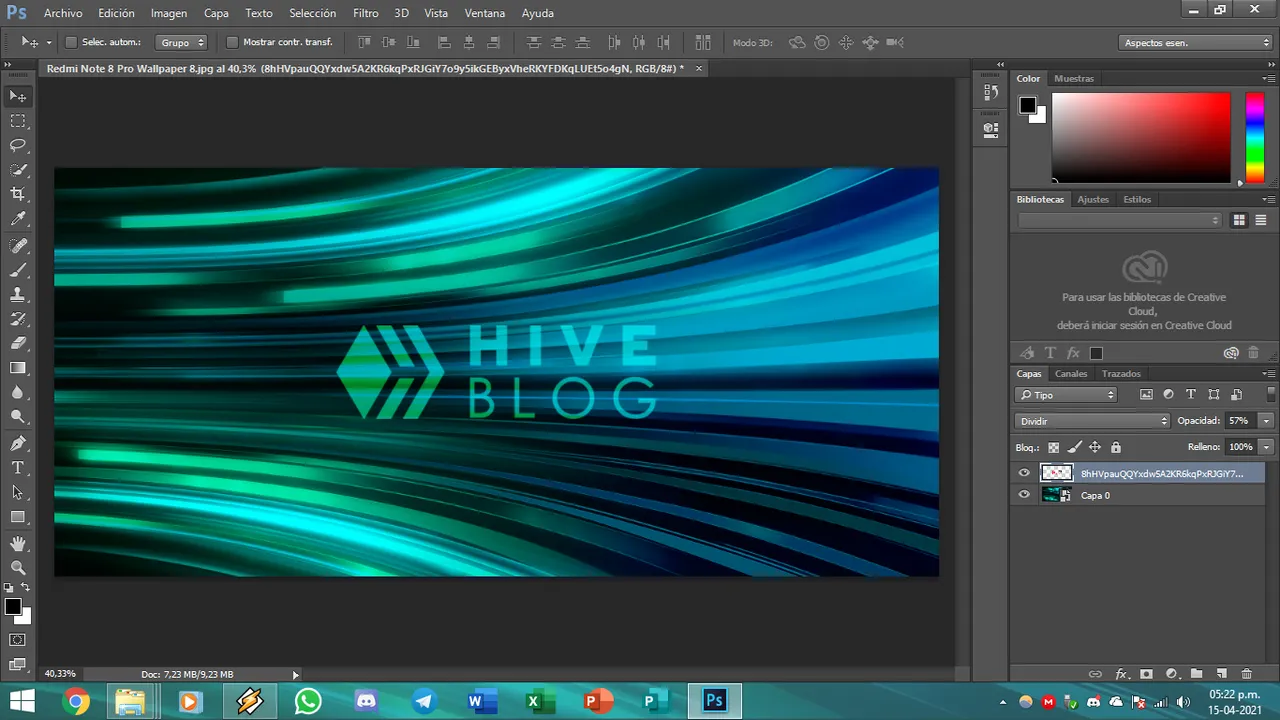
Task: Switch to the Trazados tab
Action: pos(1121,374)
